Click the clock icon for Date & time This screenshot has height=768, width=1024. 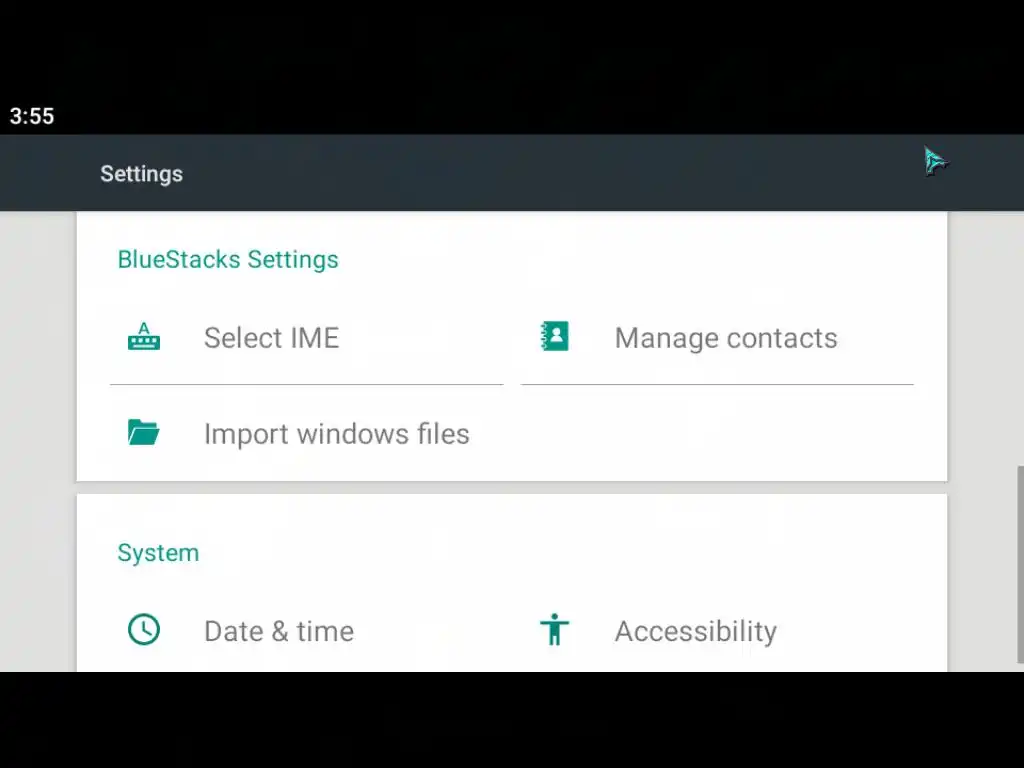point(144,630)
